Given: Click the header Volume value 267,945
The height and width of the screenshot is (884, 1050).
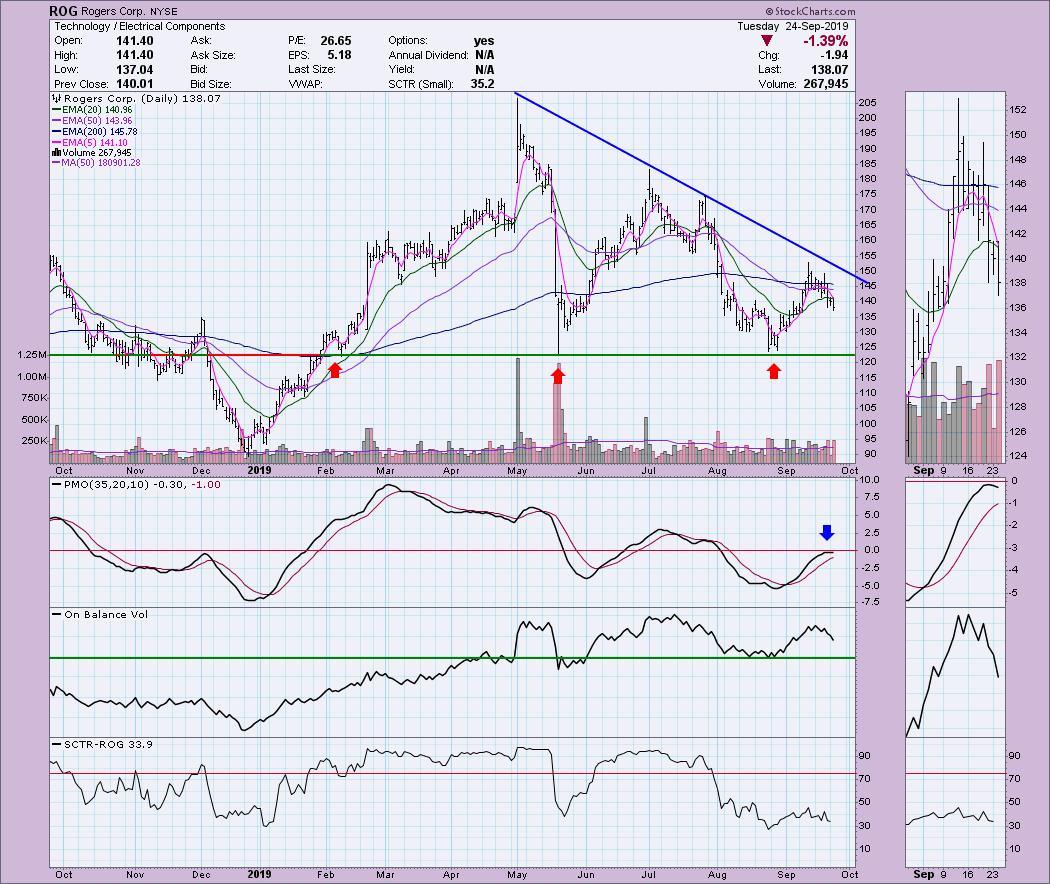Looking at the screenshot, I should [825, 84].
